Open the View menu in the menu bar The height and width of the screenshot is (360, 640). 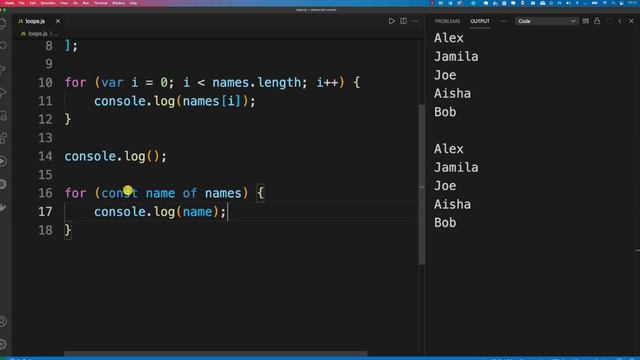coord(64,3)
